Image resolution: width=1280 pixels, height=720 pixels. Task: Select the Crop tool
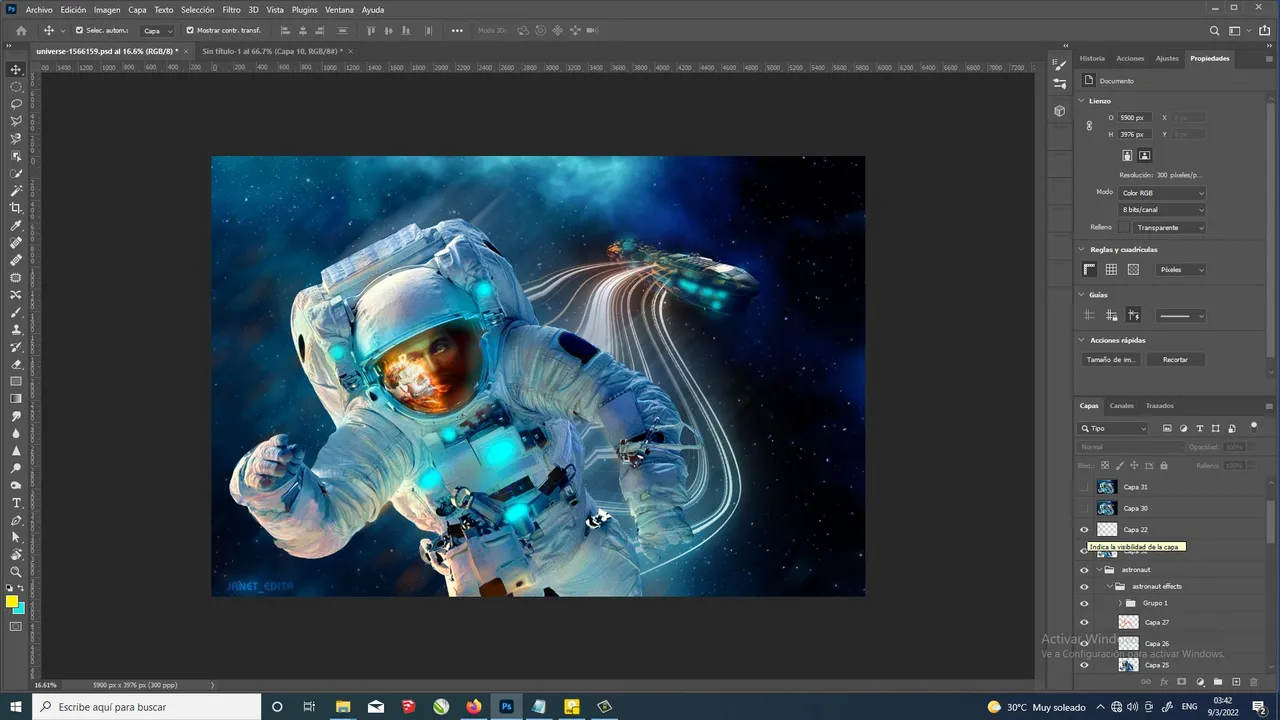click(16, 208)
